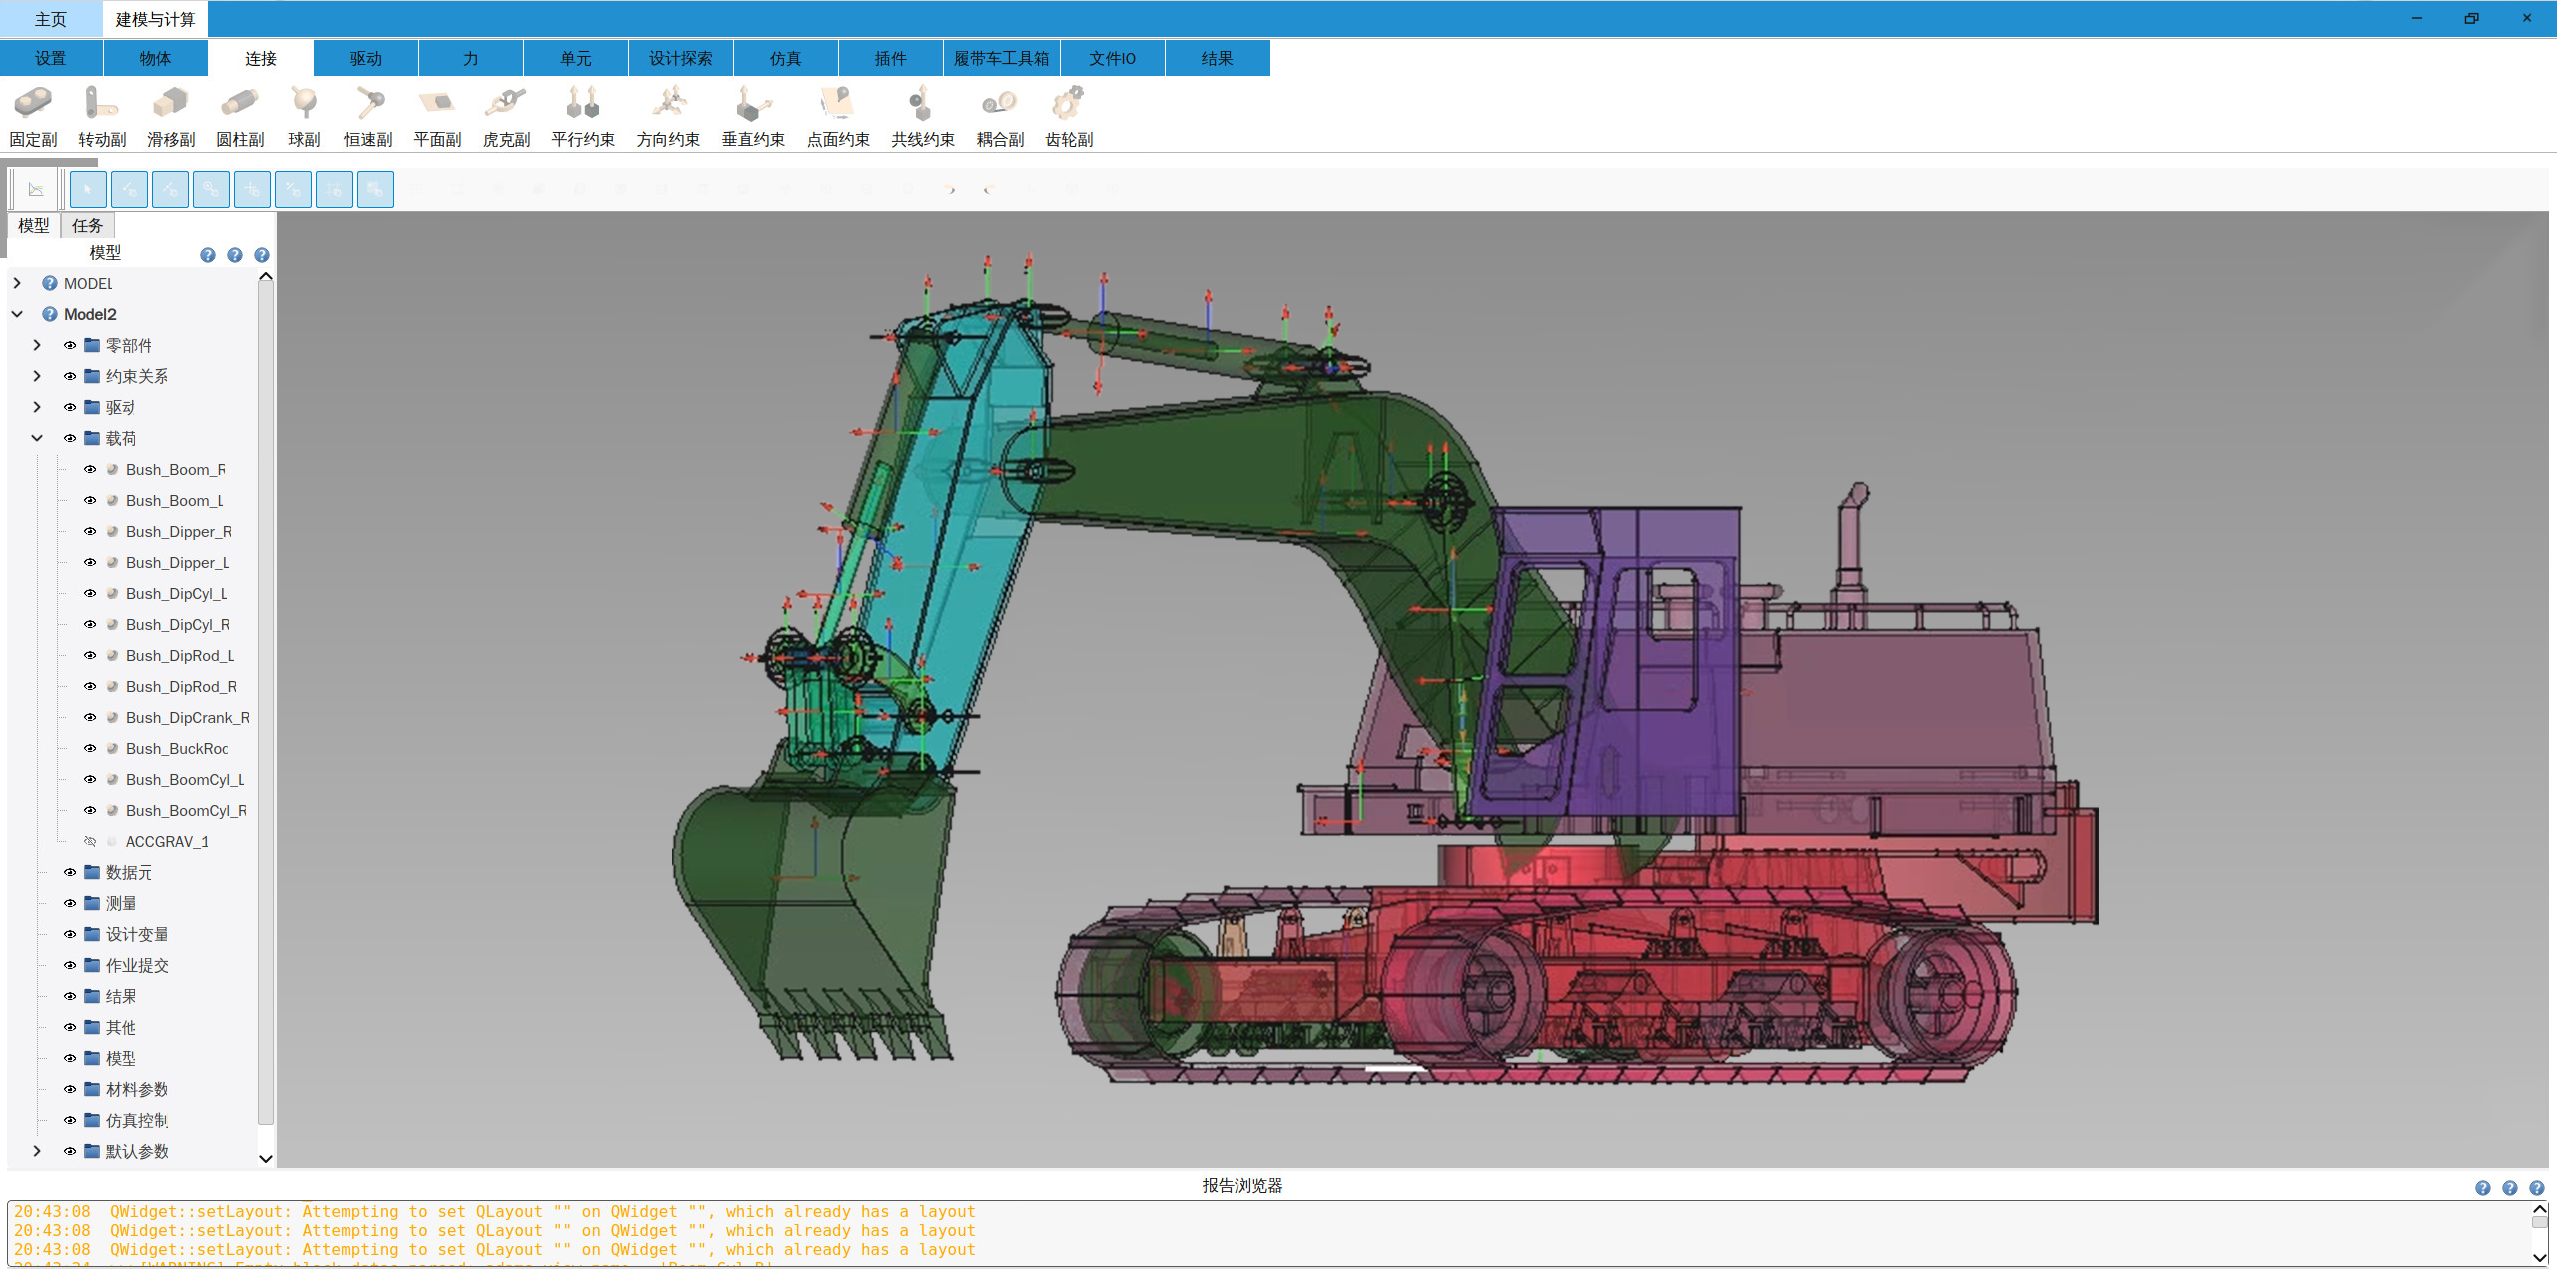Image resolution: width=2557 pixels, height=1269 pixels.
Task: Click the model tree scroll-down arrow
Action: point(266,1159)
